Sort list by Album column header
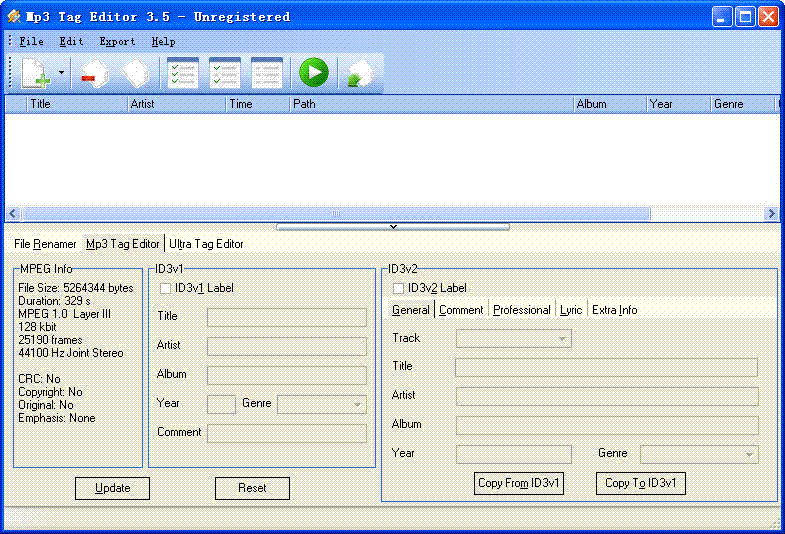785x534 pixels. pos(610,104)
